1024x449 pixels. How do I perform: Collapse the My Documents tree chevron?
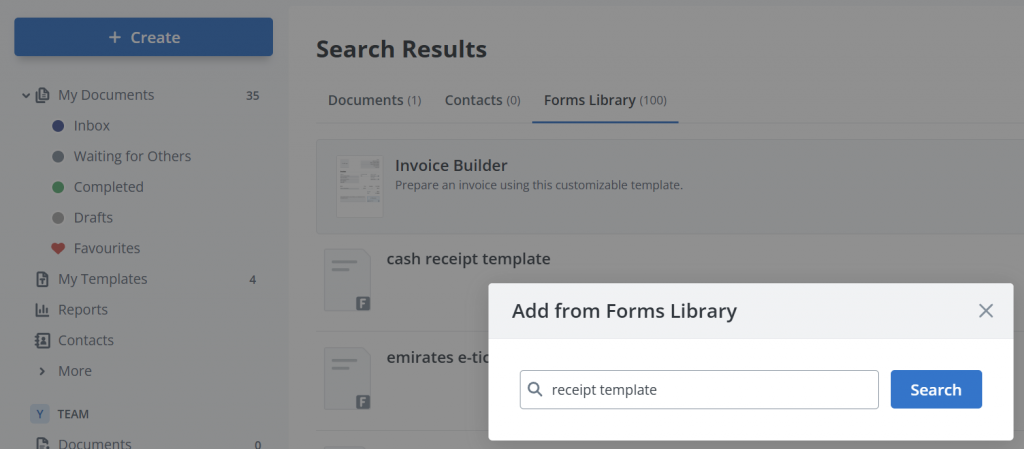(26, 95)
